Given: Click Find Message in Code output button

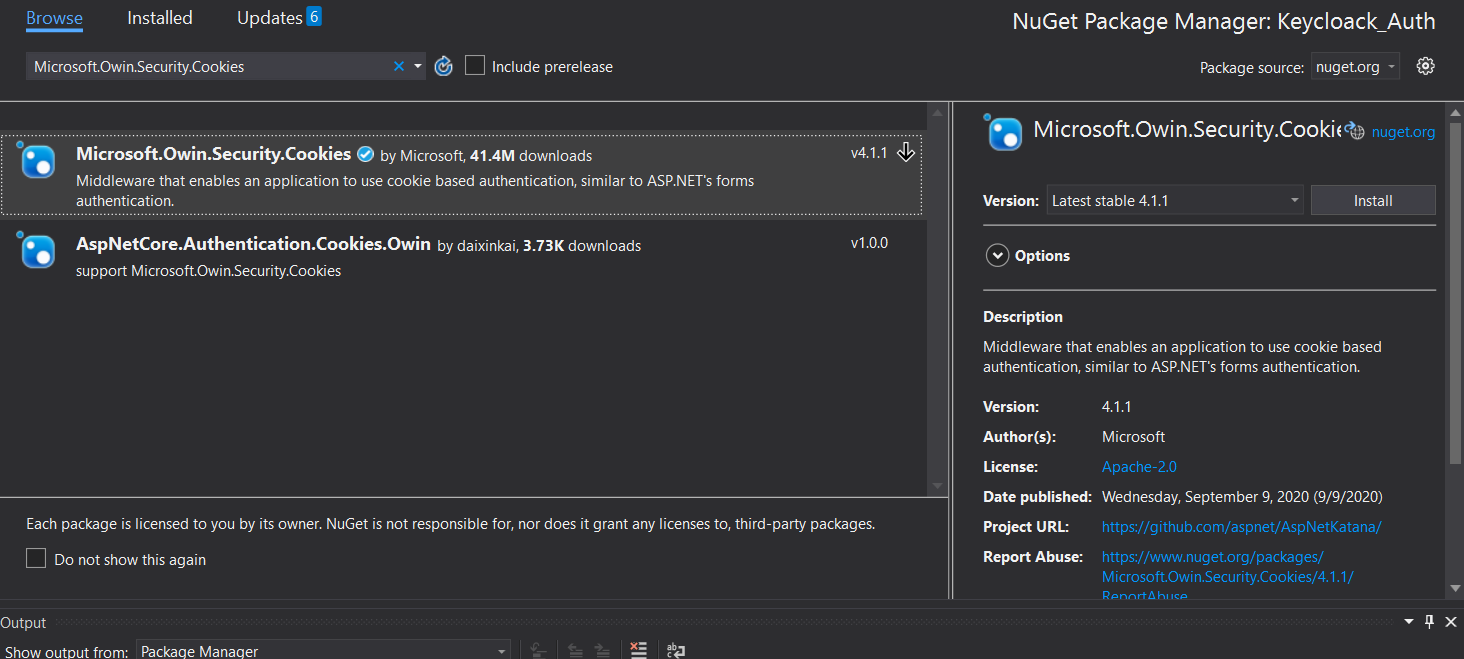Looking at the screenshot, I should click(x=538, y=650).
